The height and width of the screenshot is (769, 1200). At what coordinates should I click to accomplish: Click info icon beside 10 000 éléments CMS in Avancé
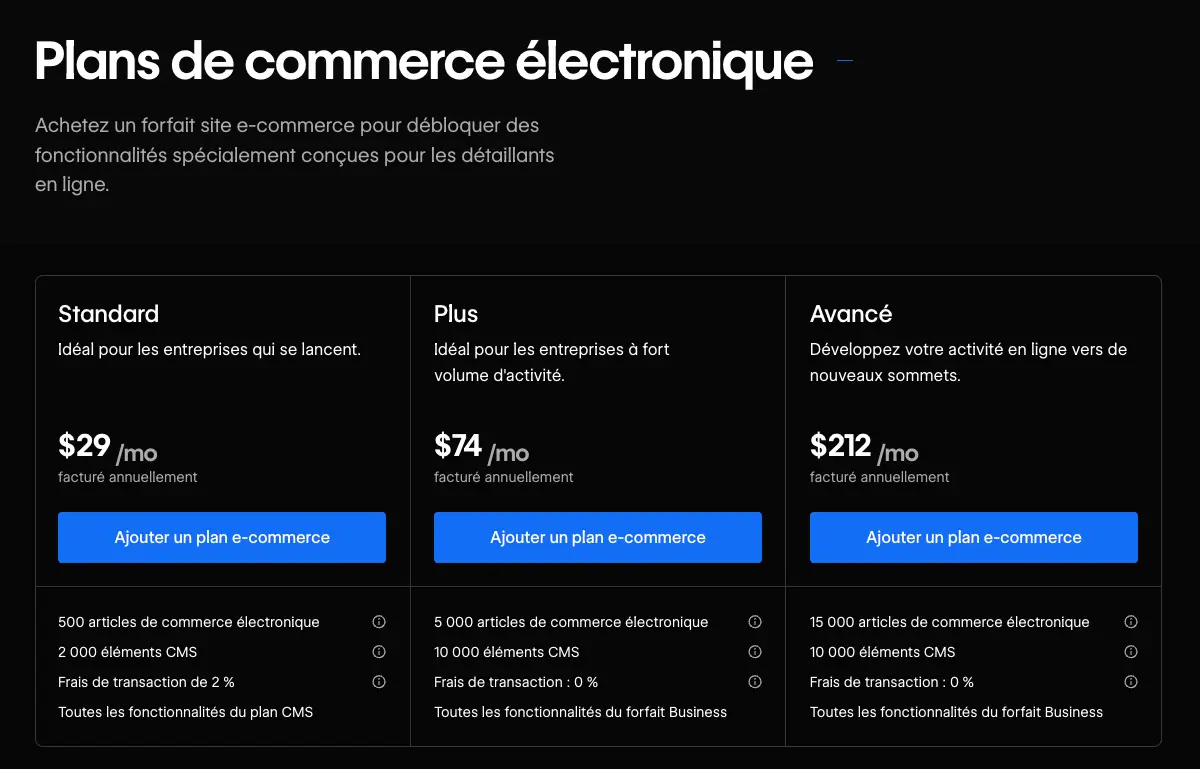[1131, 651]
